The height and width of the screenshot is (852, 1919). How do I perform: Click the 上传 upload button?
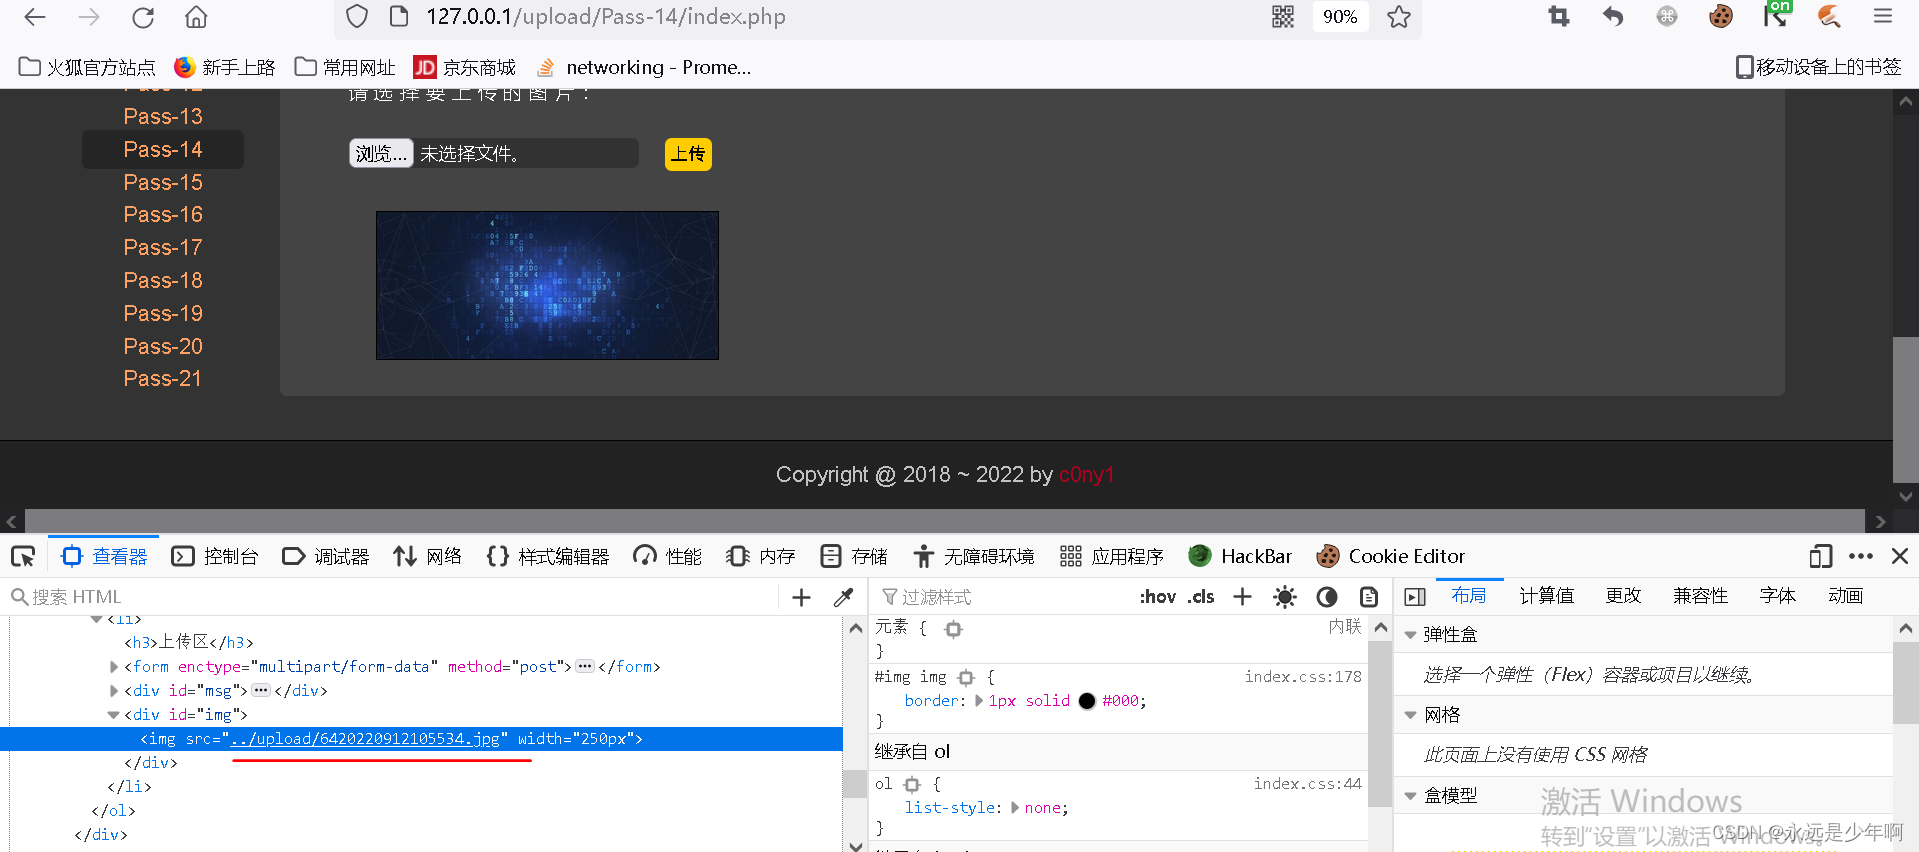[688, 154]
